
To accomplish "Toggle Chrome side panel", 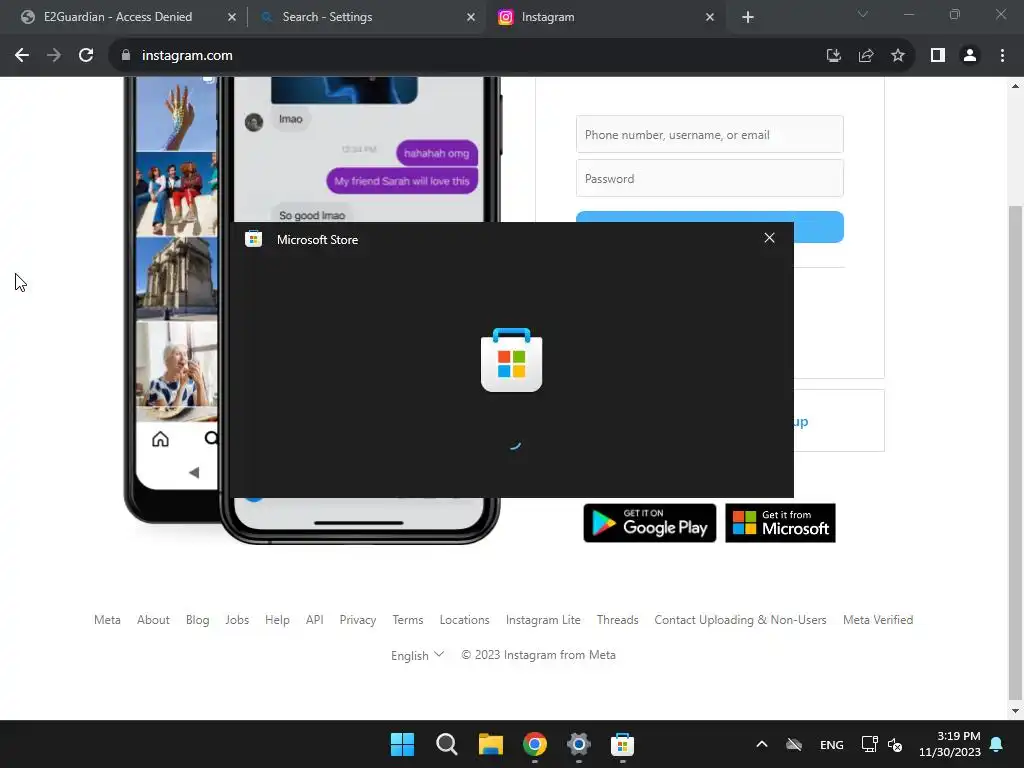I will 938,56.
